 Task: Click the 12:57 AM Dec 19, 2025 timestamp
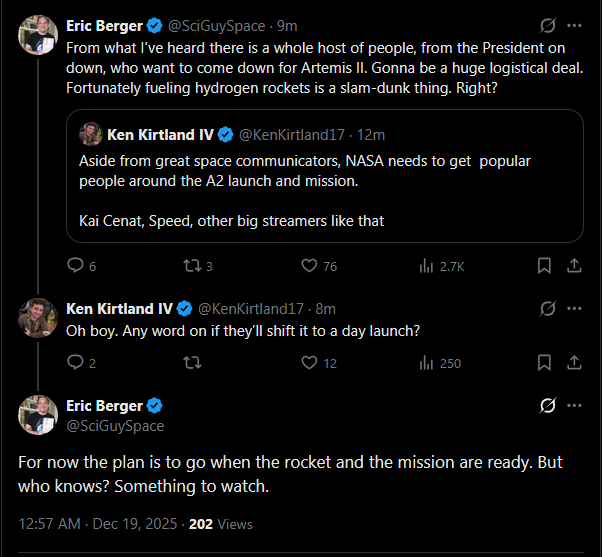click(x=100, y=523)
